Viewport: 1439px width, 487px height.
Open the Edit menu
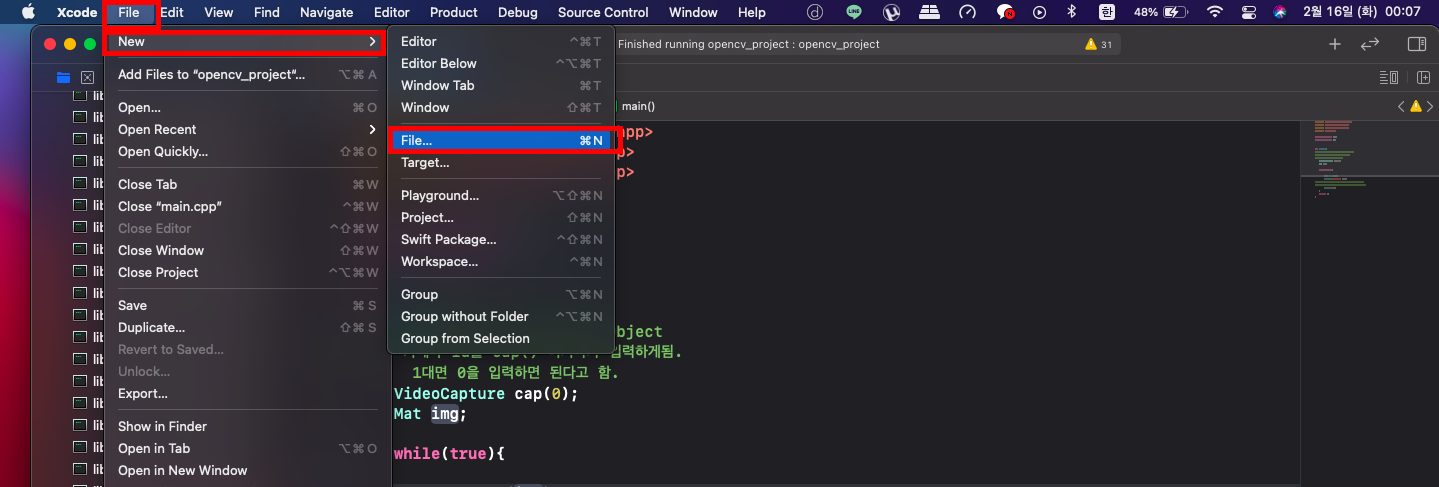[172, 12]
